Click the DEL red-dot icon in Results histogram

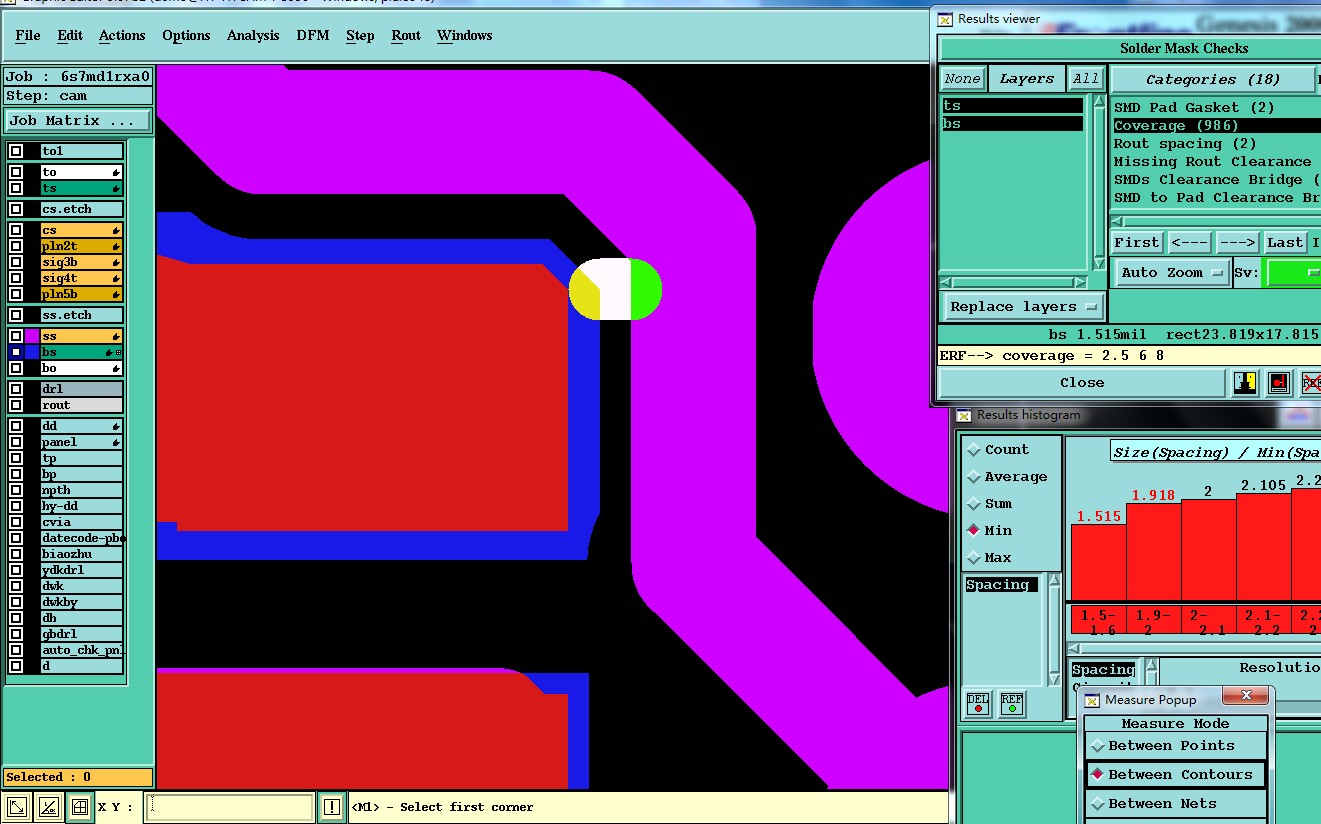click(978, 704)
